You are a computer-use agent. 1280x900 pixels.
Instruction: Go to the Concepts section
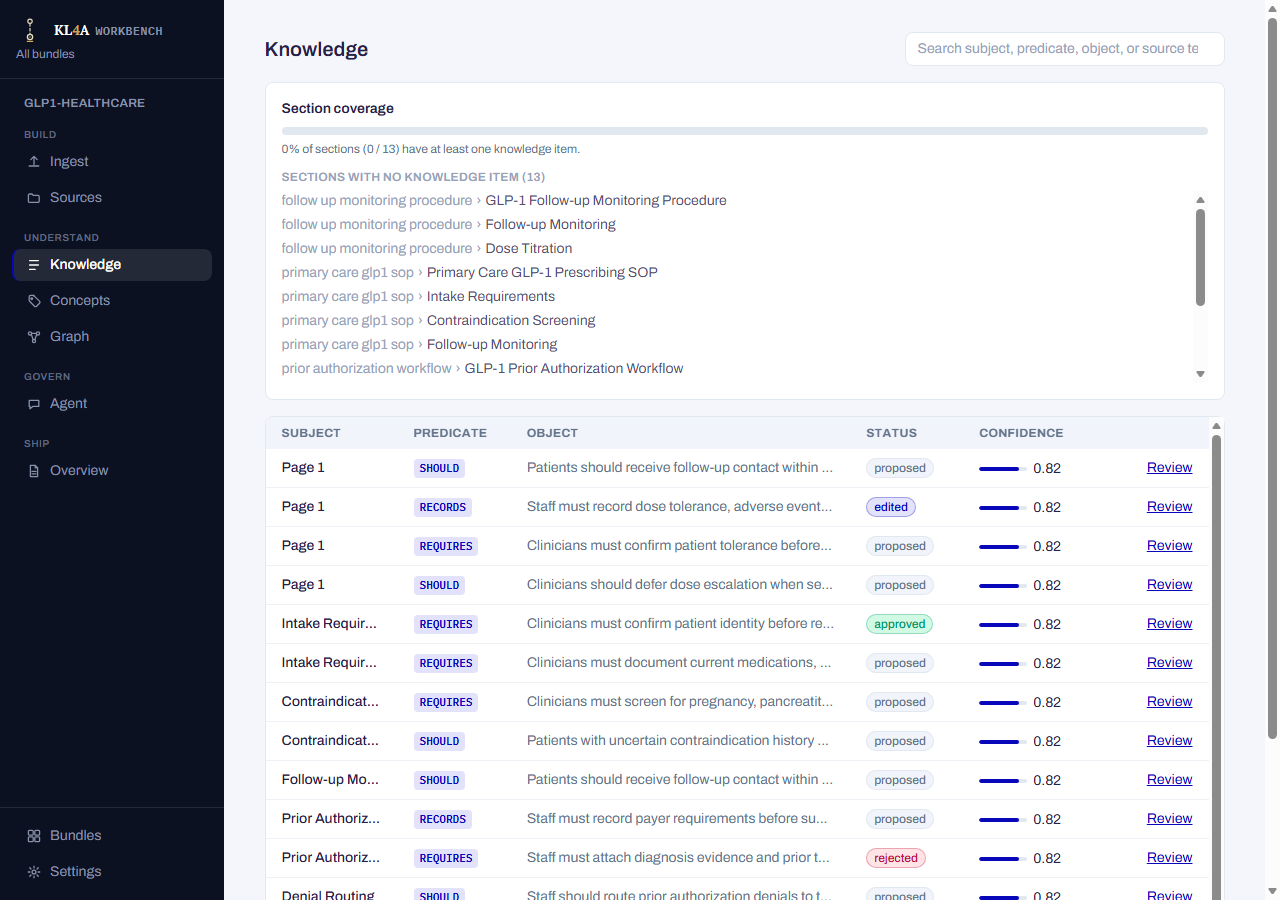(x=112, y=300)
